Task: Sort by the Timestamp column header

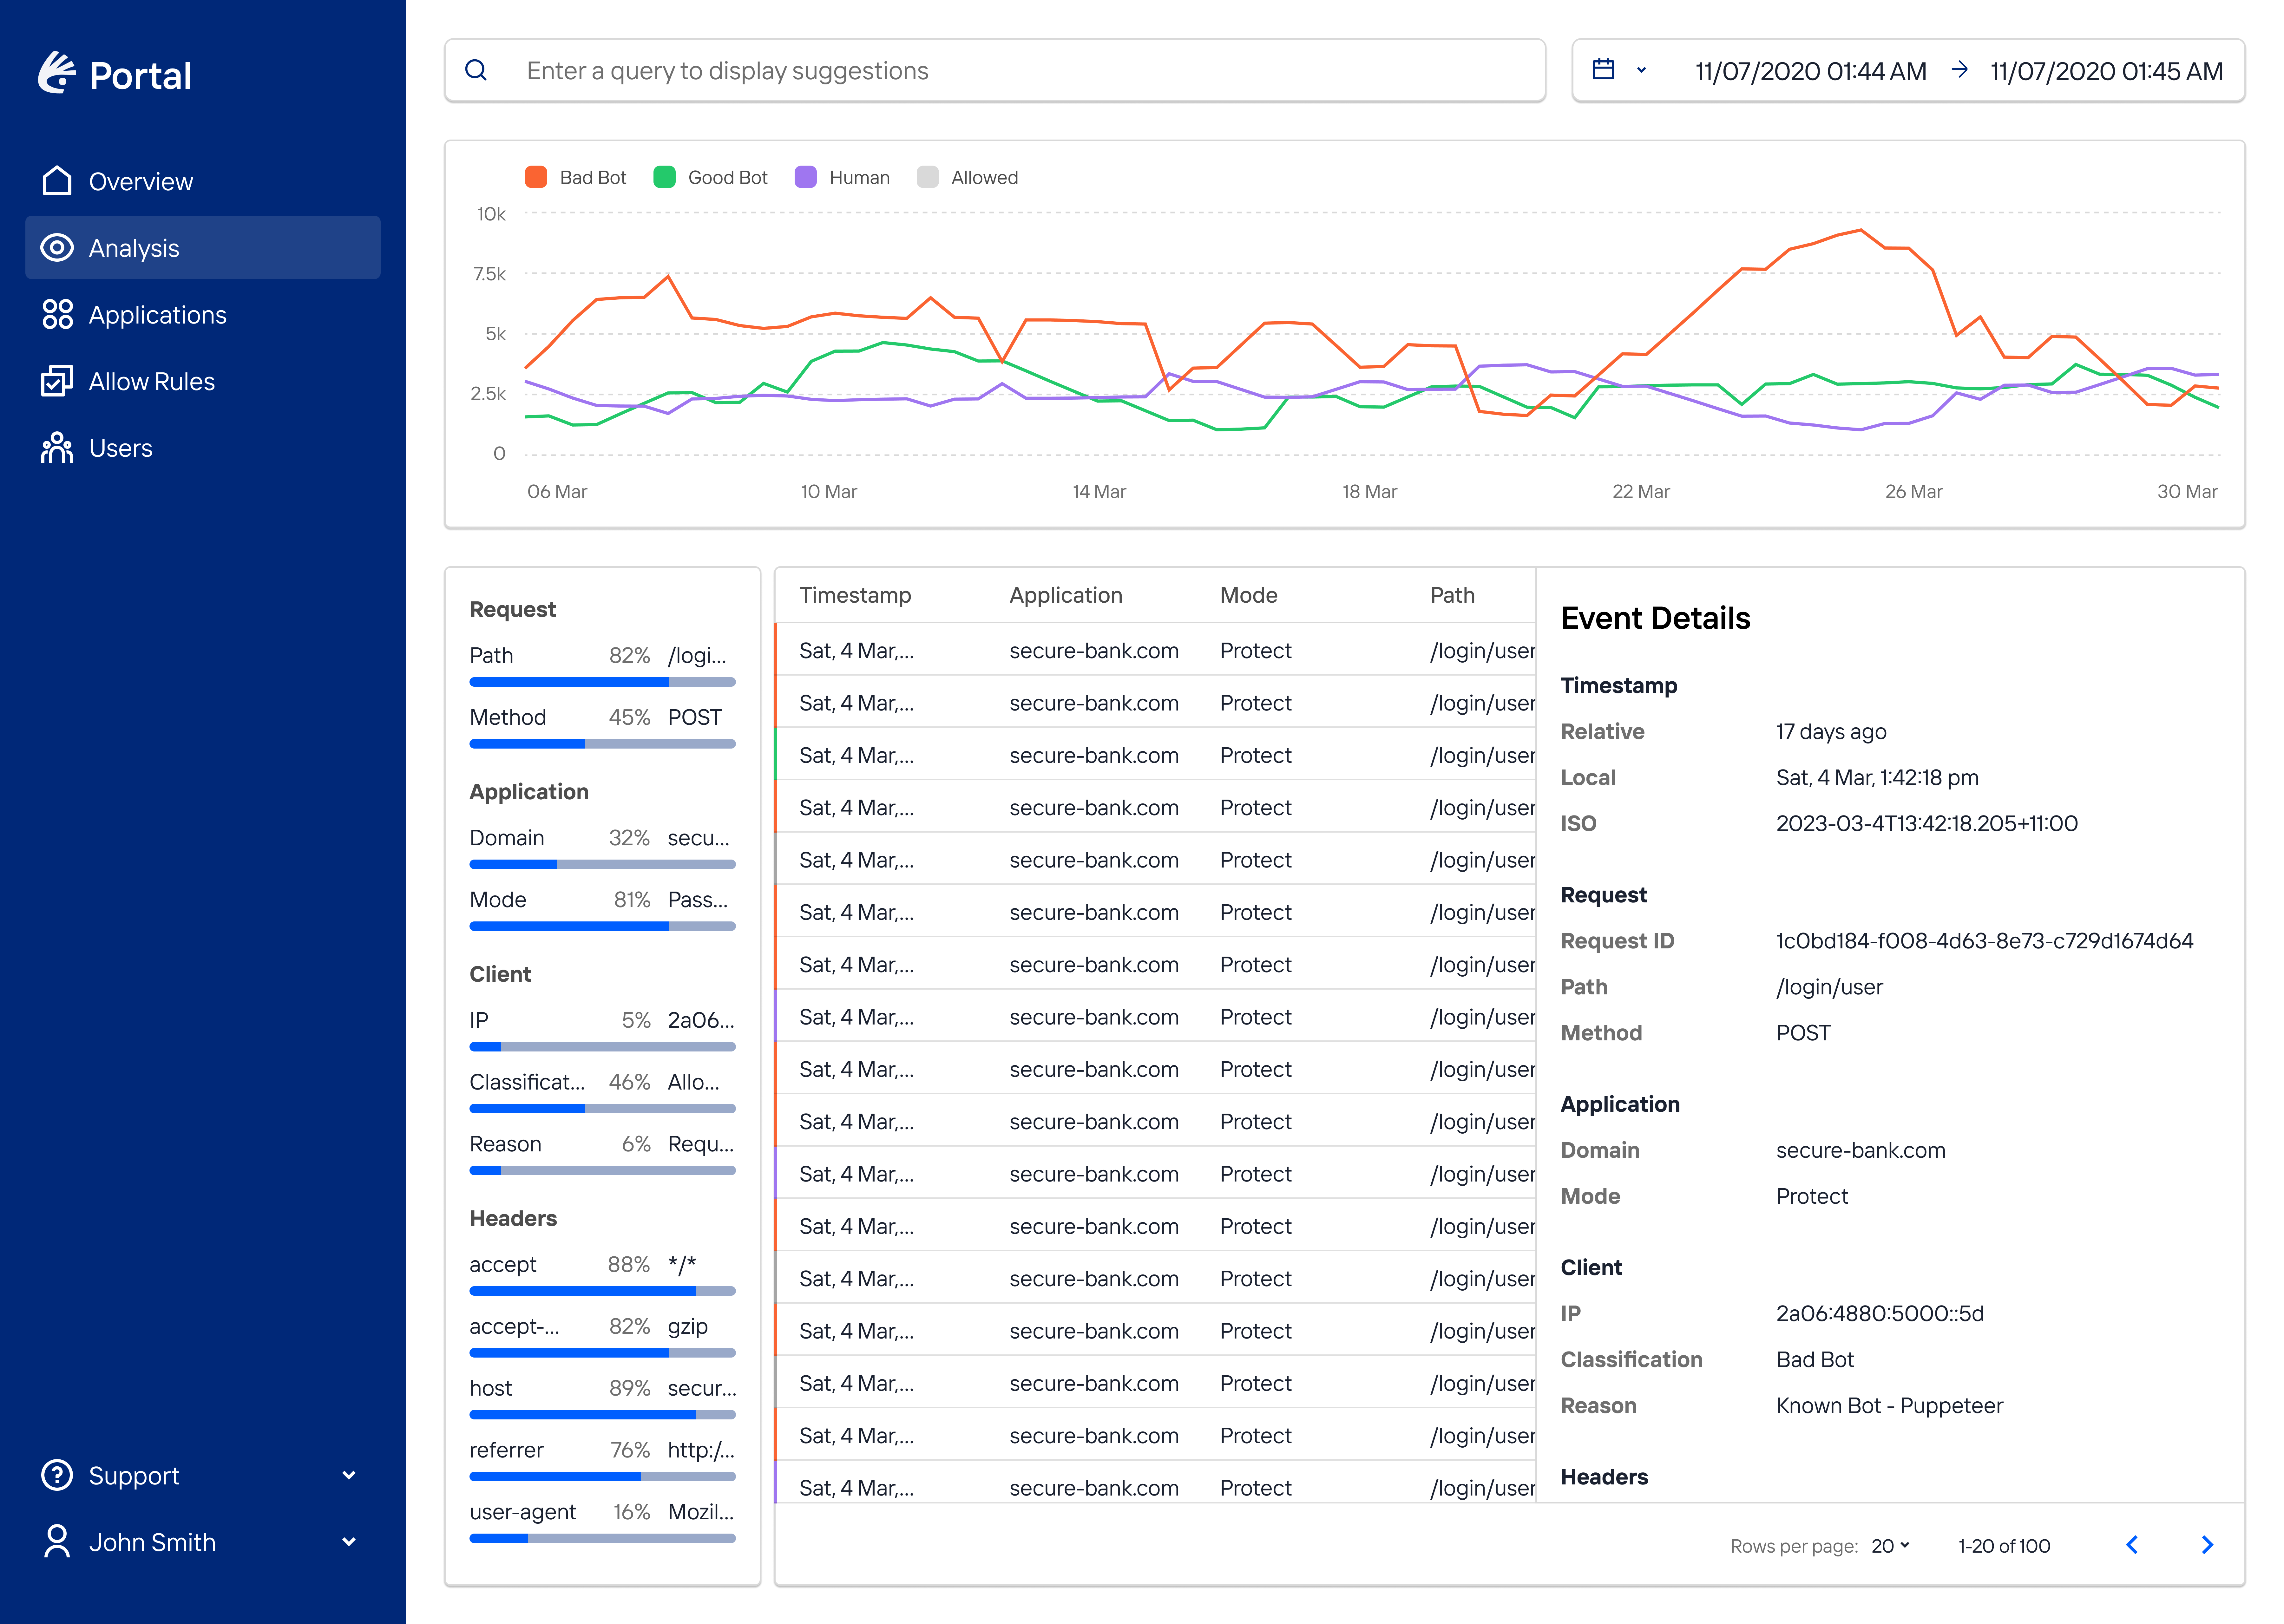Action: coord(855,595)
